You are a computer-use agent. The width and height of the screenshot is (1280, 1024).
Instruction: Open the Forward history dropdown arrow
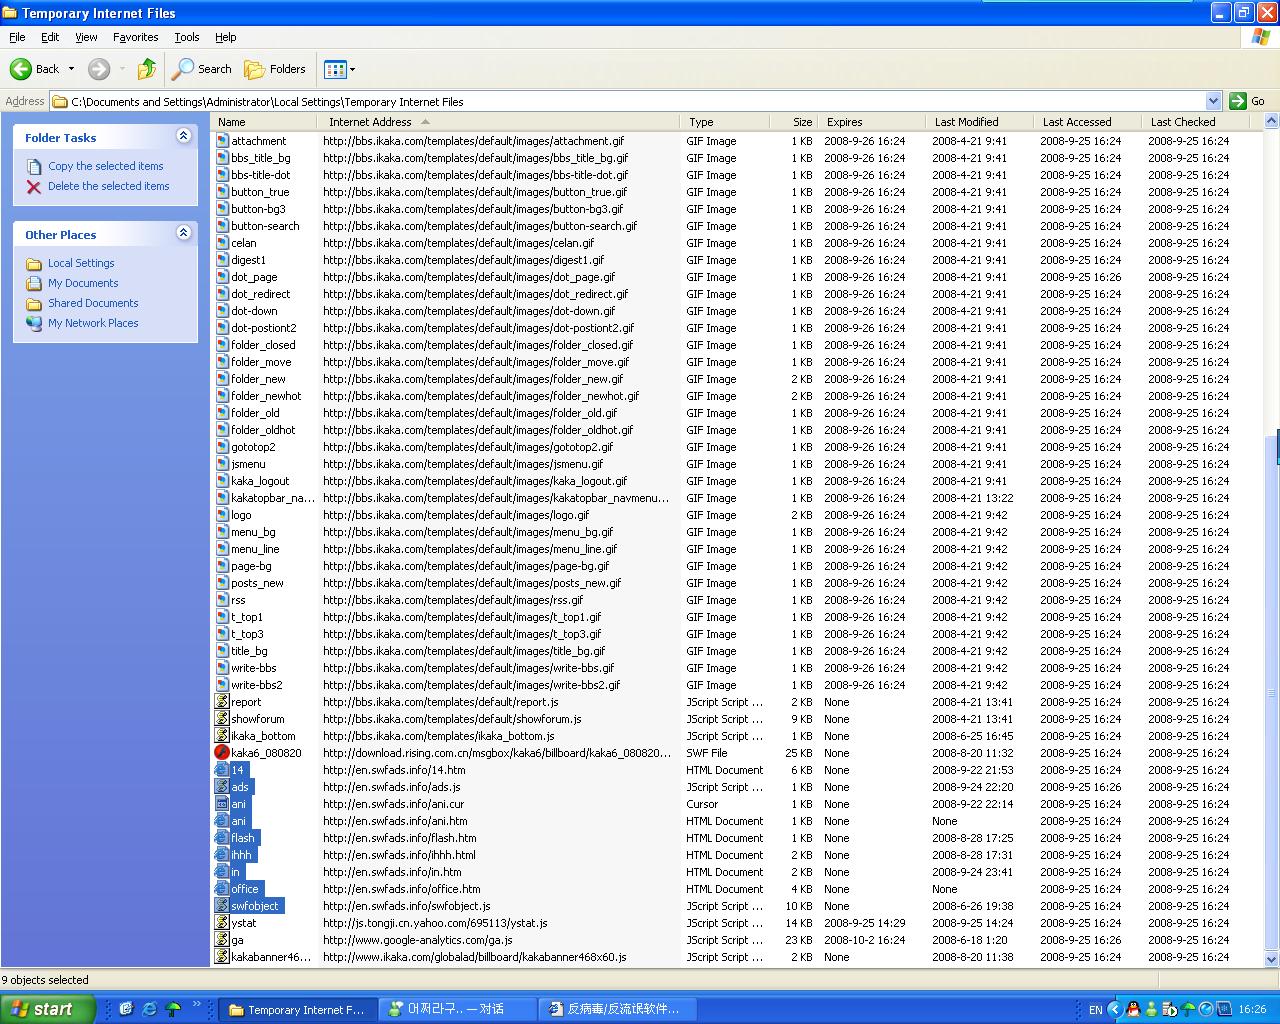tap(122, 69)
